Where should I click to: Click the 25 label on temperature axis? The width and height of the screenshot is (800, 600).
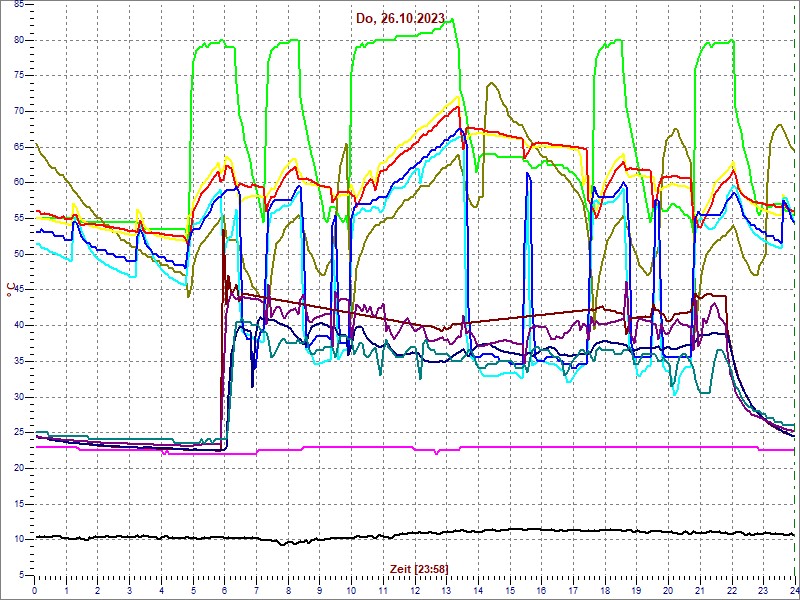pyautogui.click(x=18, y=433)
